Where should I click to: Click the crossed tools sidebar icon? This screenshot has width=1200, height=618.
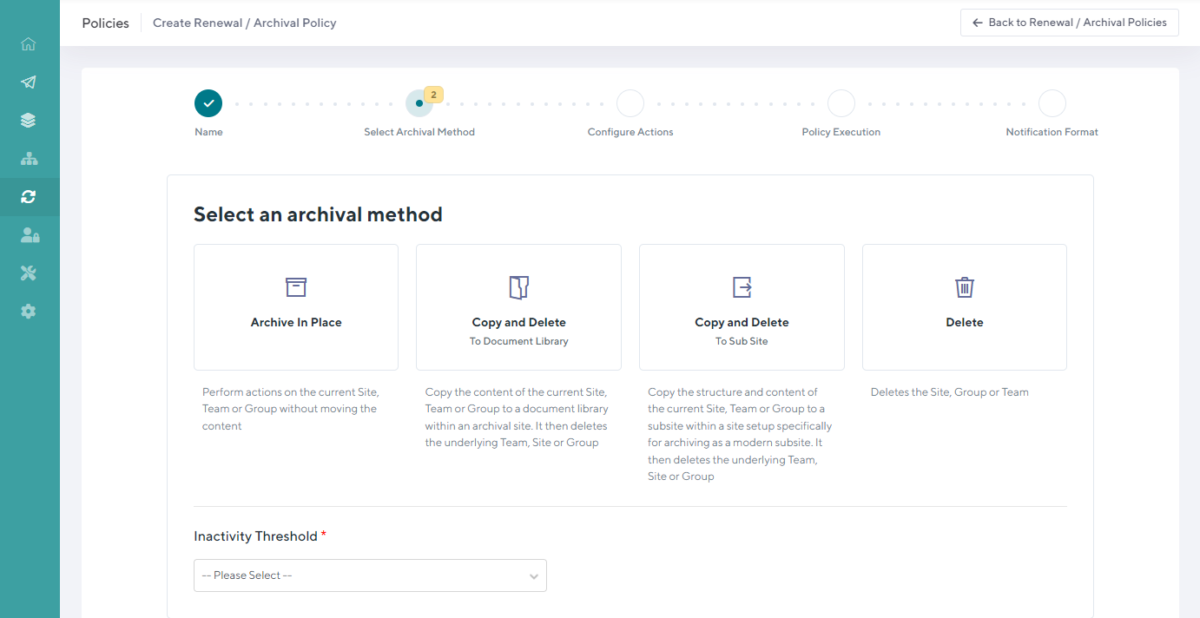coord(28,272)
